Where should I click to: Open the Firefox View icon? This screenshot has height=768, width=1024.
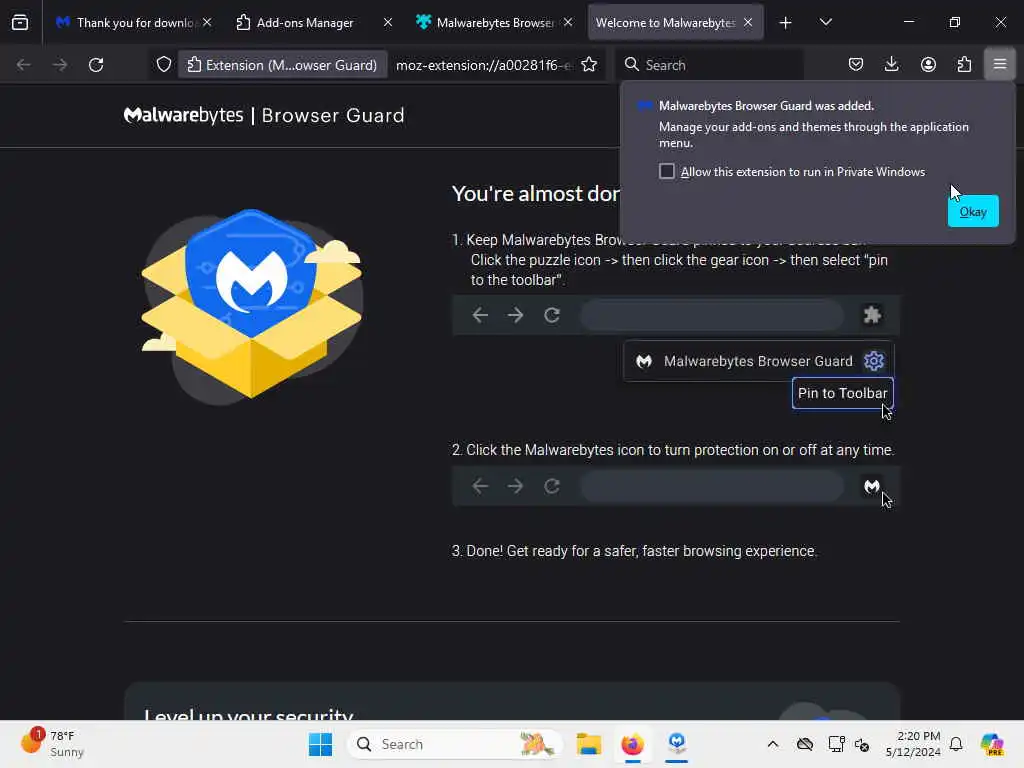(20, 22)
